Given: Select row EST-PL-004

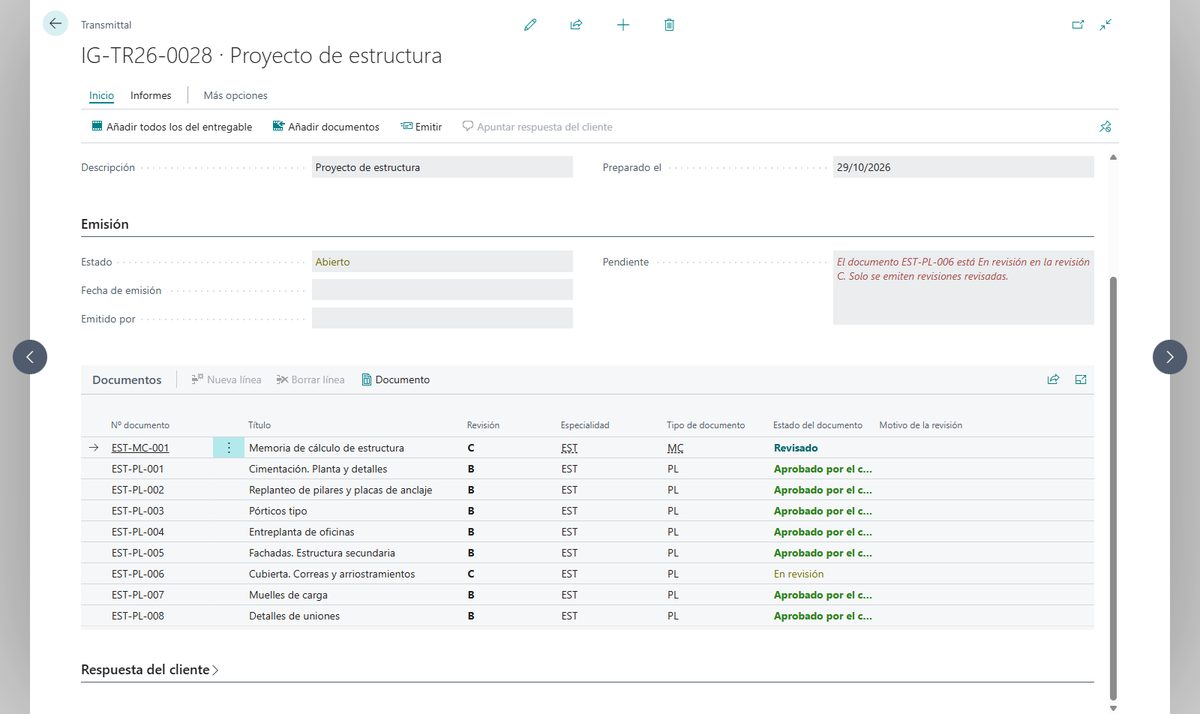Looking at the screenshot, I should [x=588, y=532].
